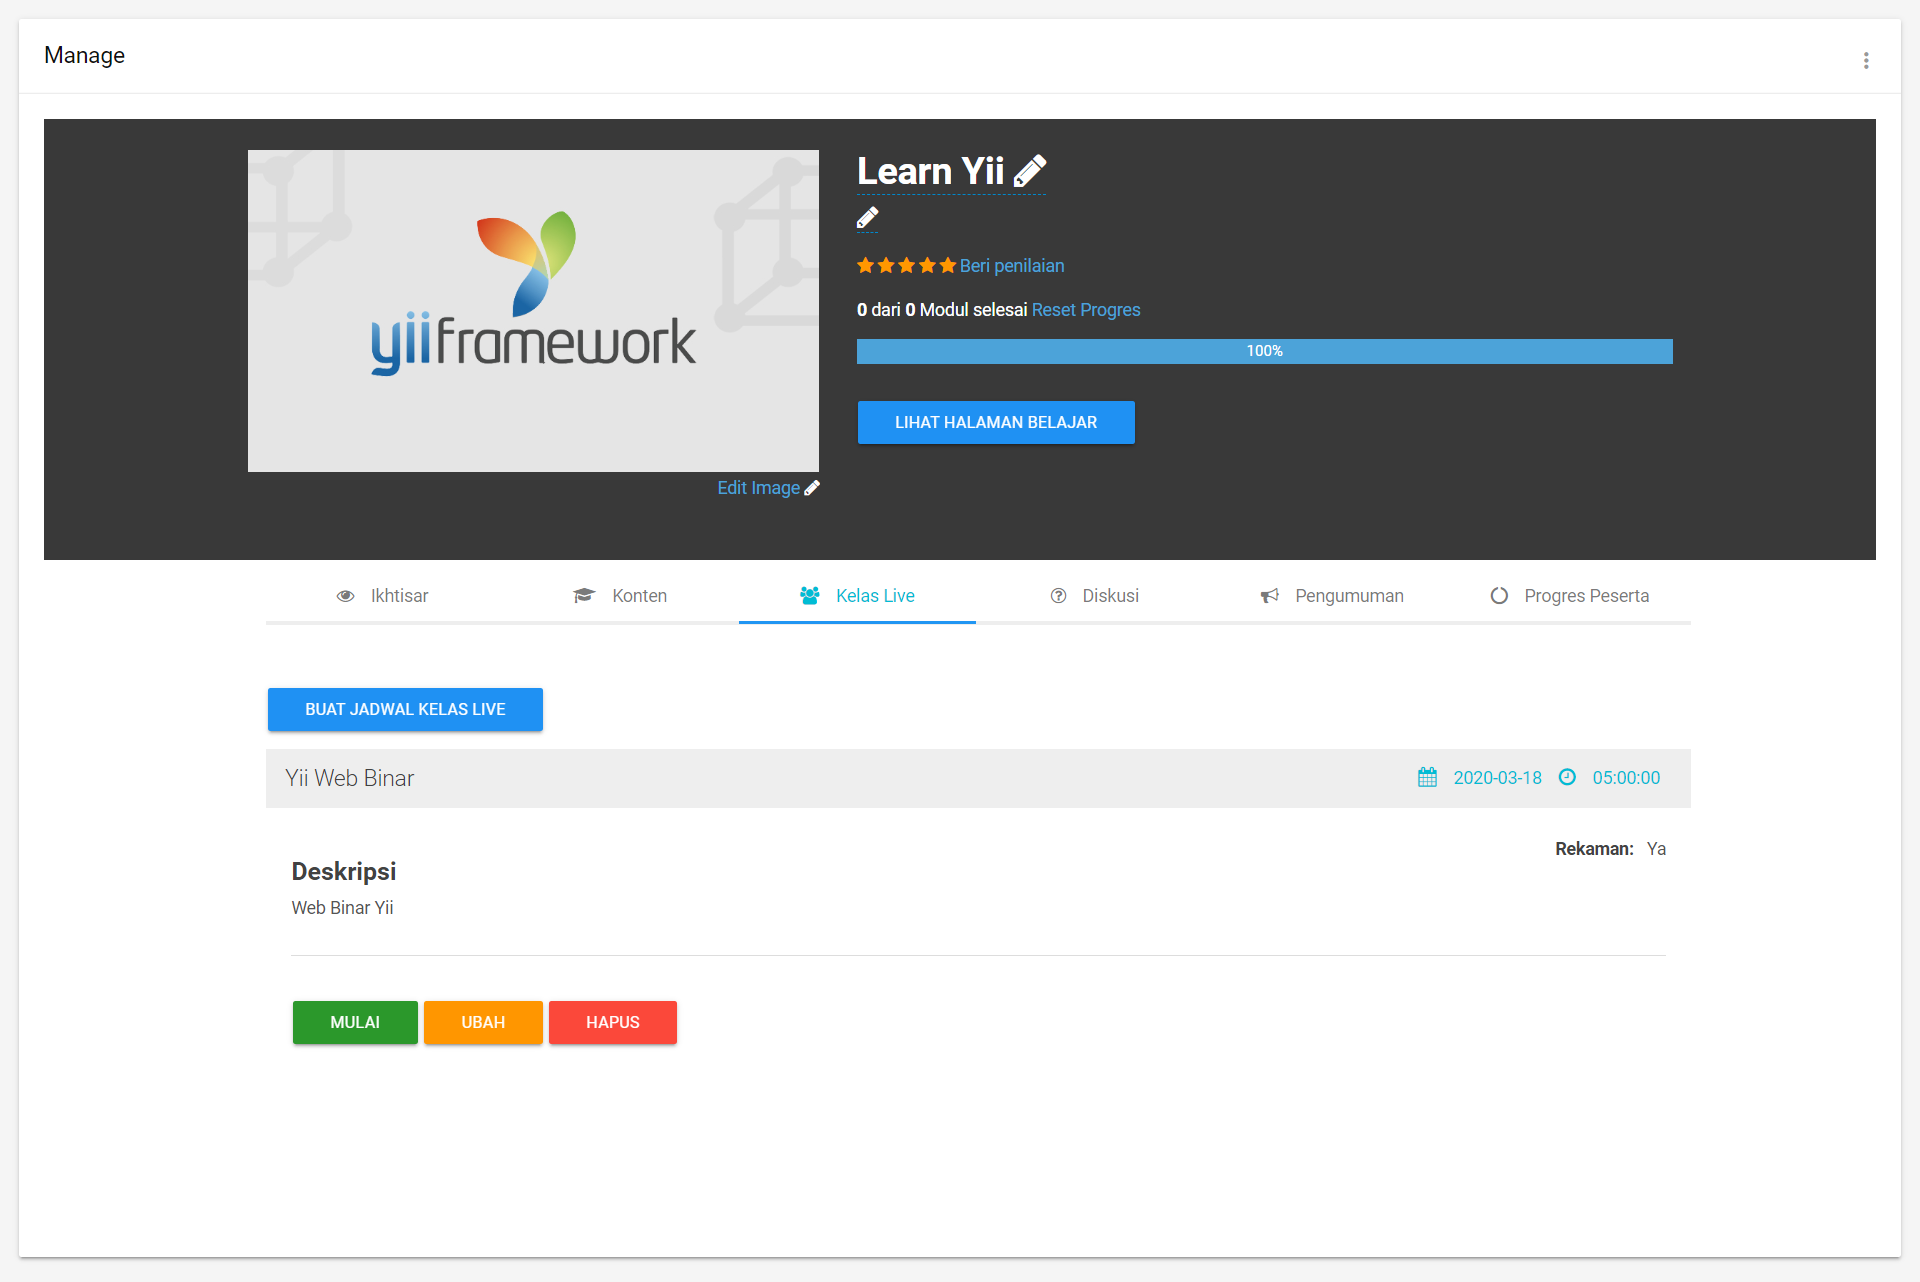1920x1282 pixels.
Task: Open the three-dot options menu
Action: point(1866,61)
